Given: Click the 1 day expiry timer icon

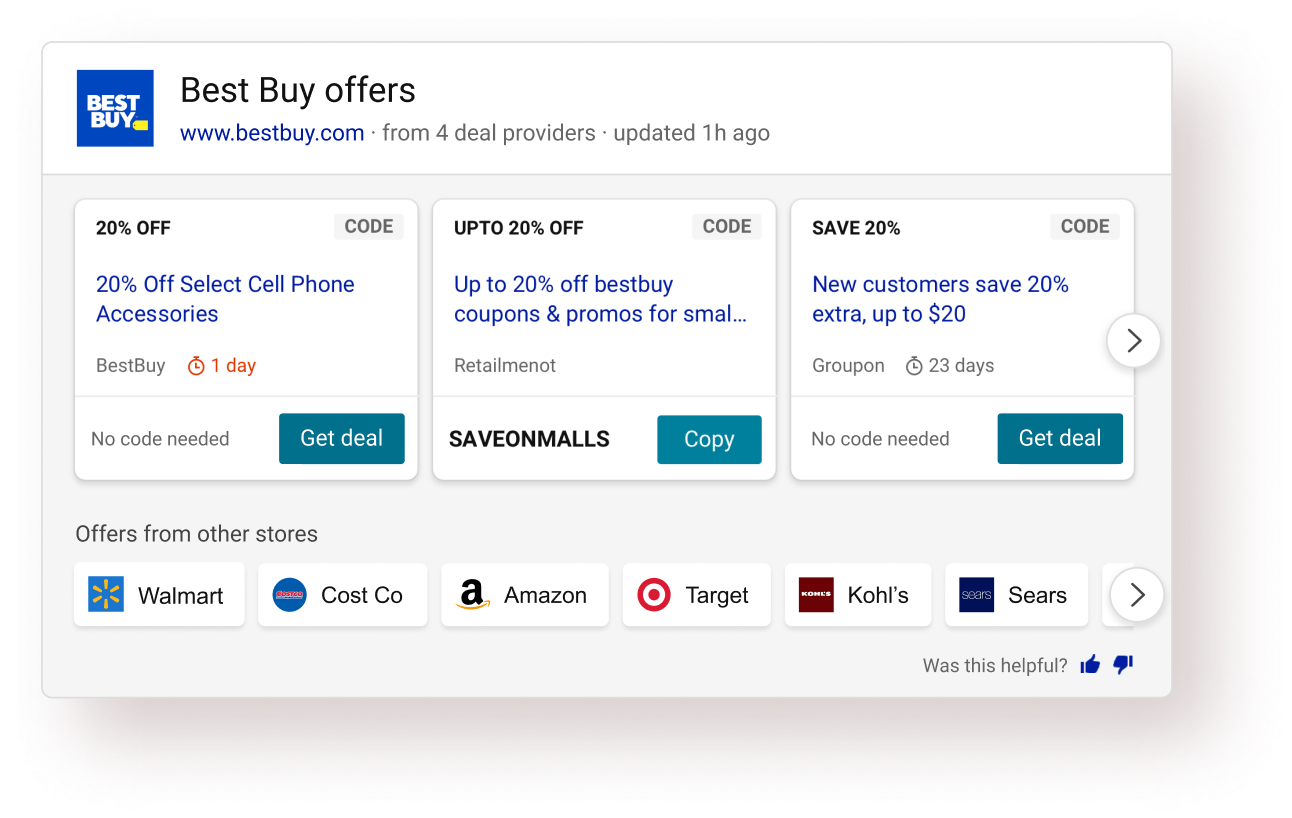Looking at the screenshot, I should [x=196, y=366].
